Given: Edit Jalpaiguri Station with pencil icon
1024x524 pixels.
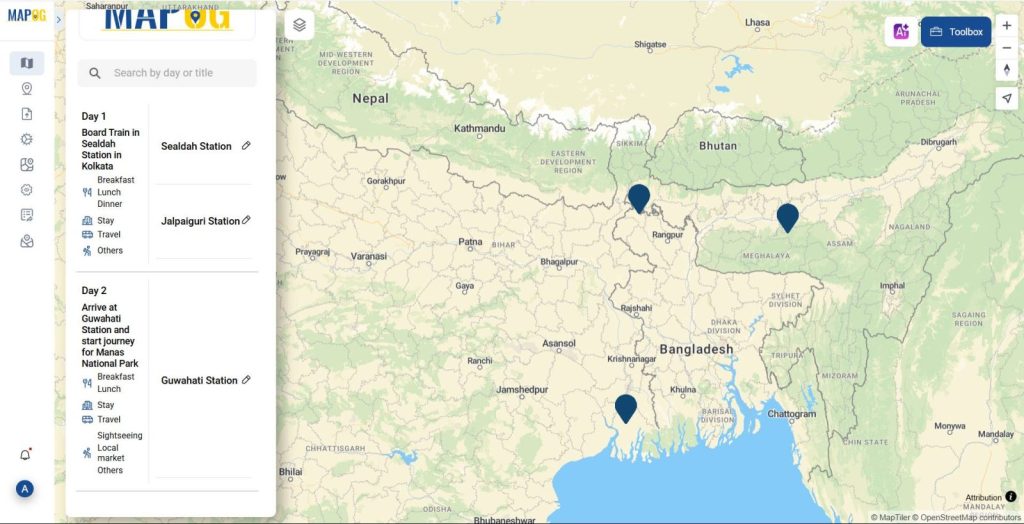Looking at the screenshot, I should [x=246, y=220].
